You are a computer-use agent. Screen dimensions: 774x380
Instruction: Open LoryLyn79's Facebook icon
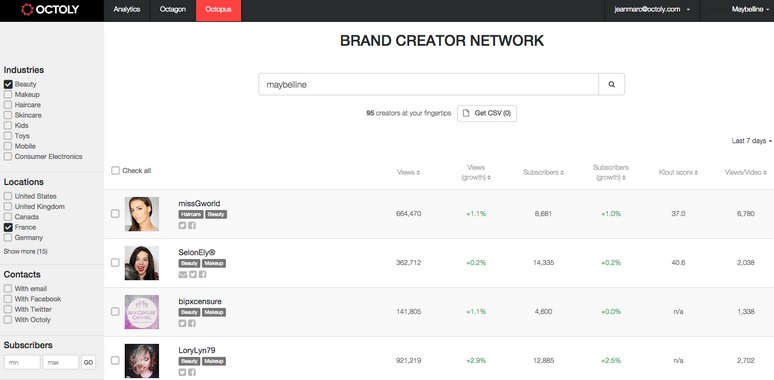[x=192, y=372]
